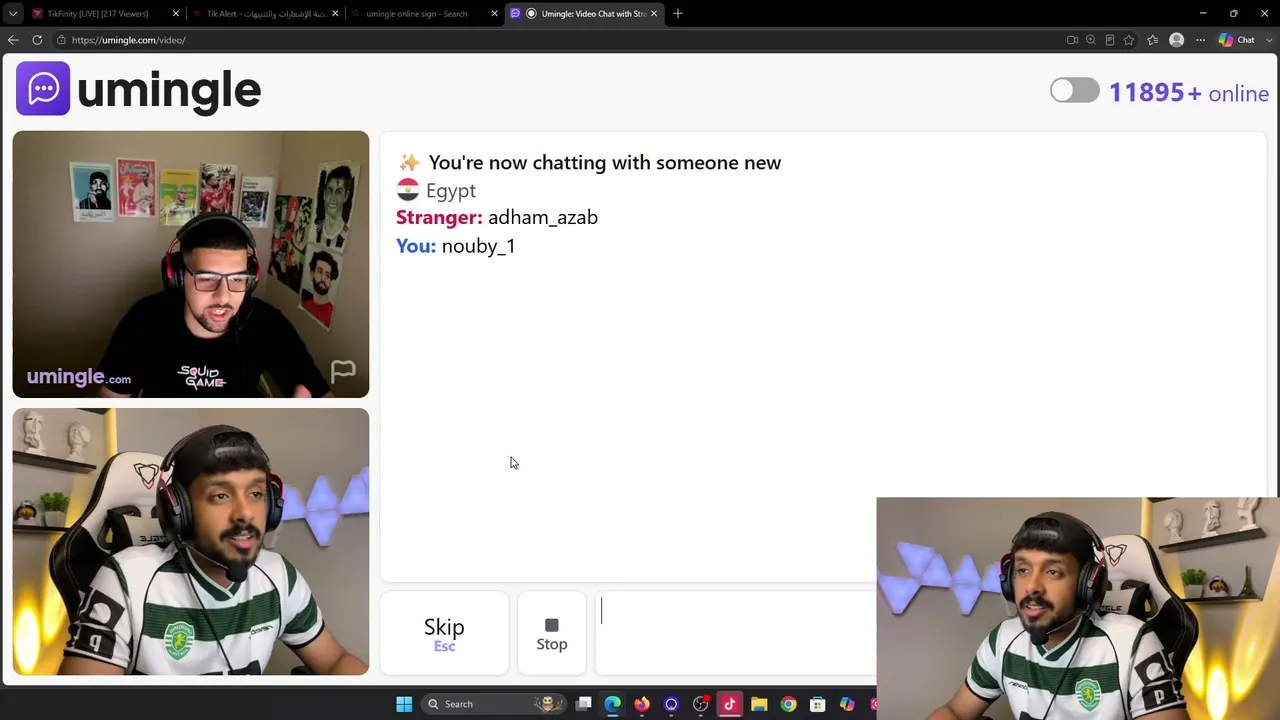Open Microsoft Edge from the taskbar
This screenshot has height=720, width=1280.
point(613,704)
